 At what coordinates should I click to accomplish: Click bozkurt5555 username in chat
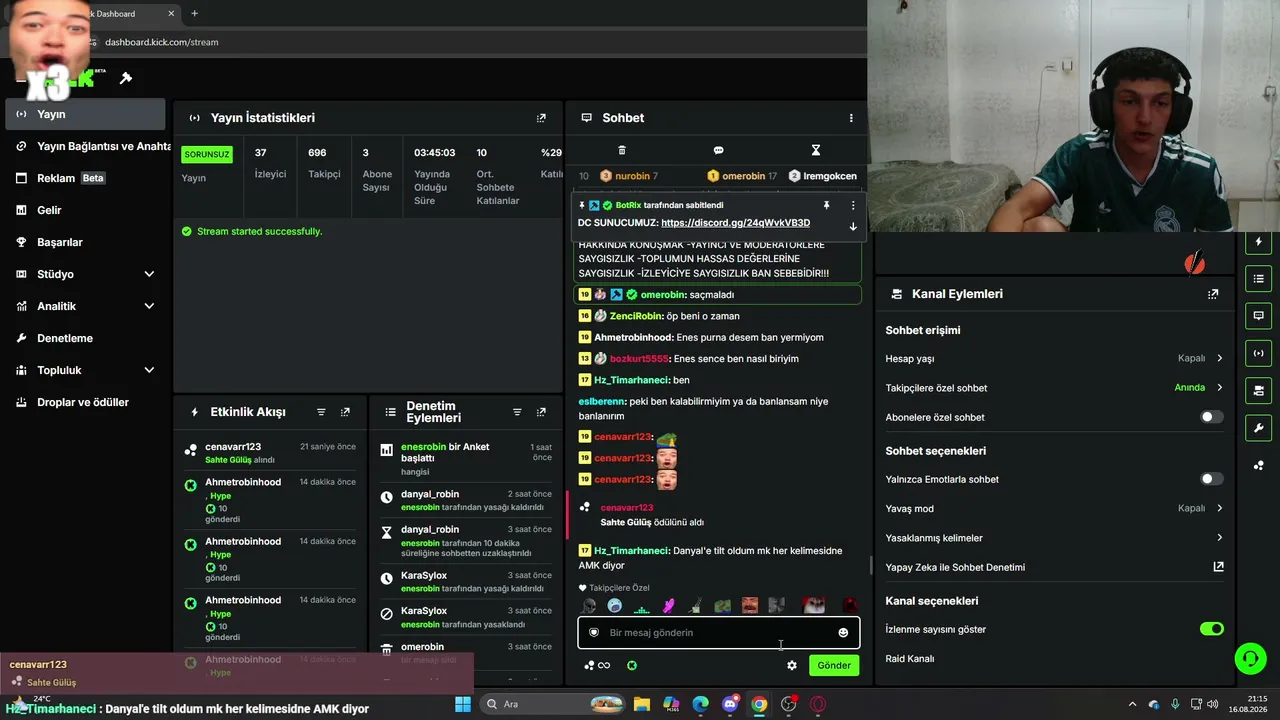coord(639,359)
